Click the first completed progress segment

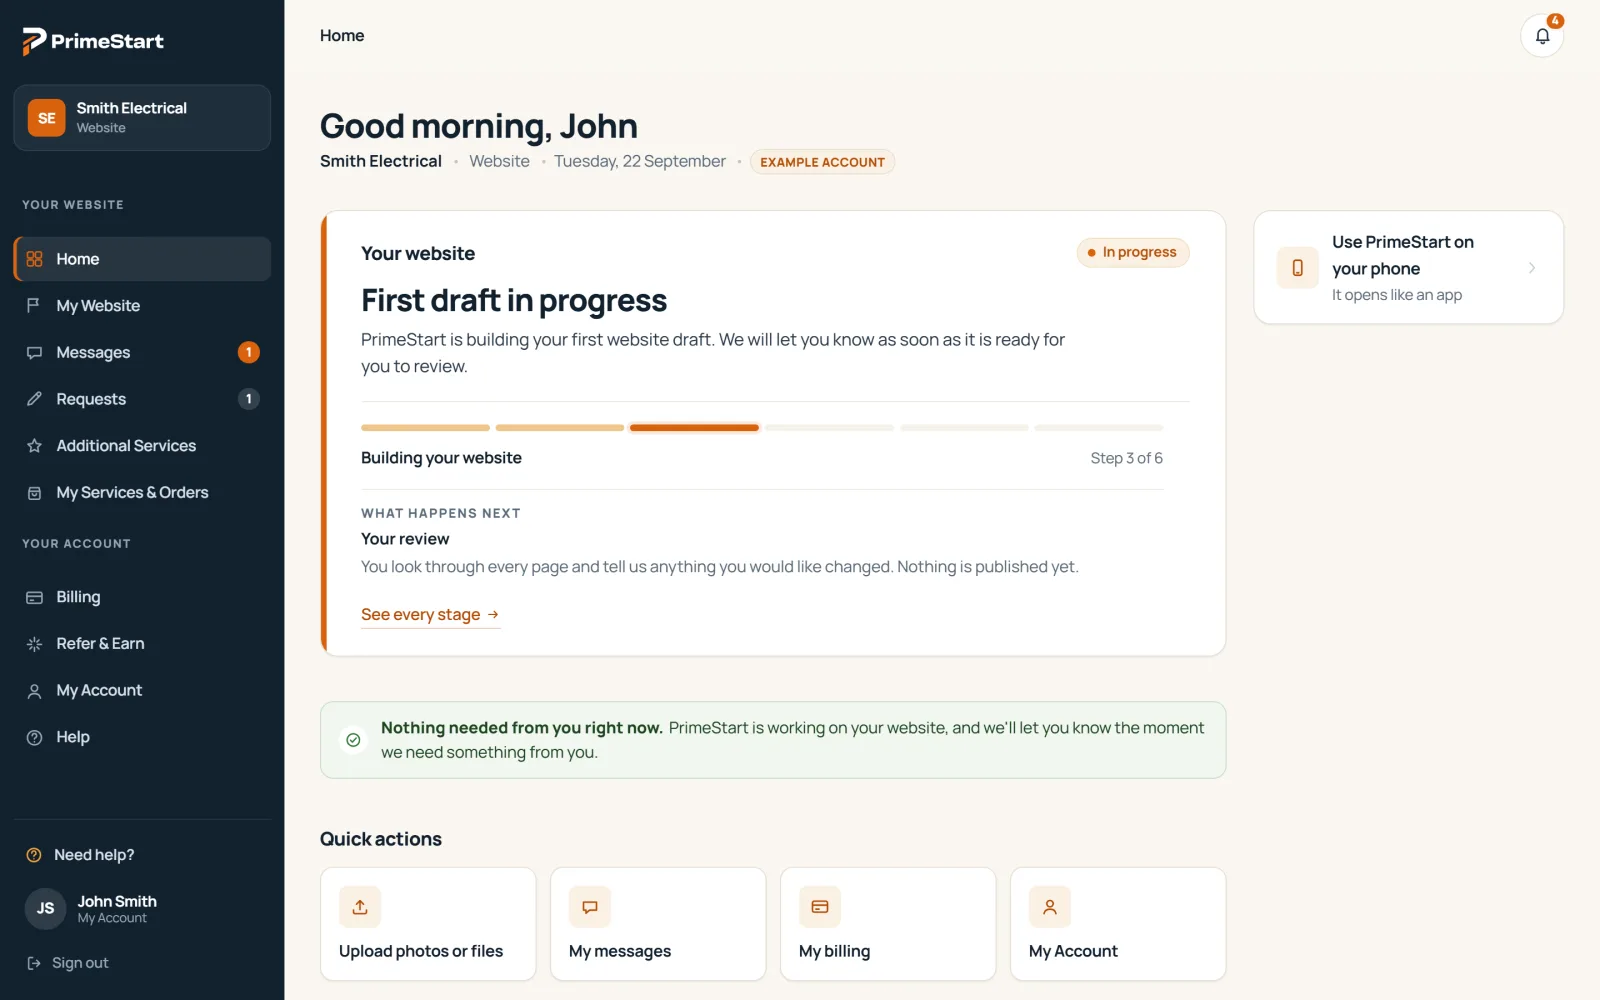click(425, 428)
